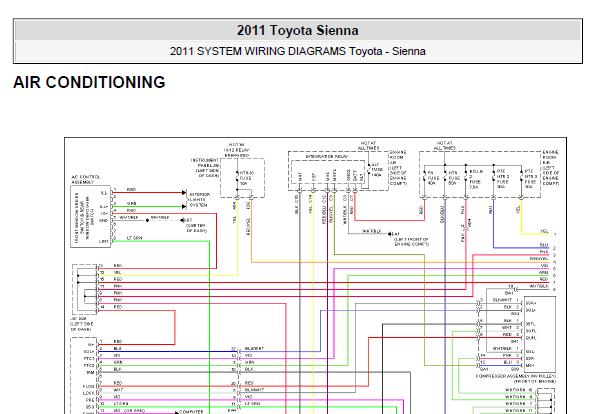The image size is (601, 414).
Task: Click the "WHT/BLK" wire label going to ground A1
Action: [372, 232]
